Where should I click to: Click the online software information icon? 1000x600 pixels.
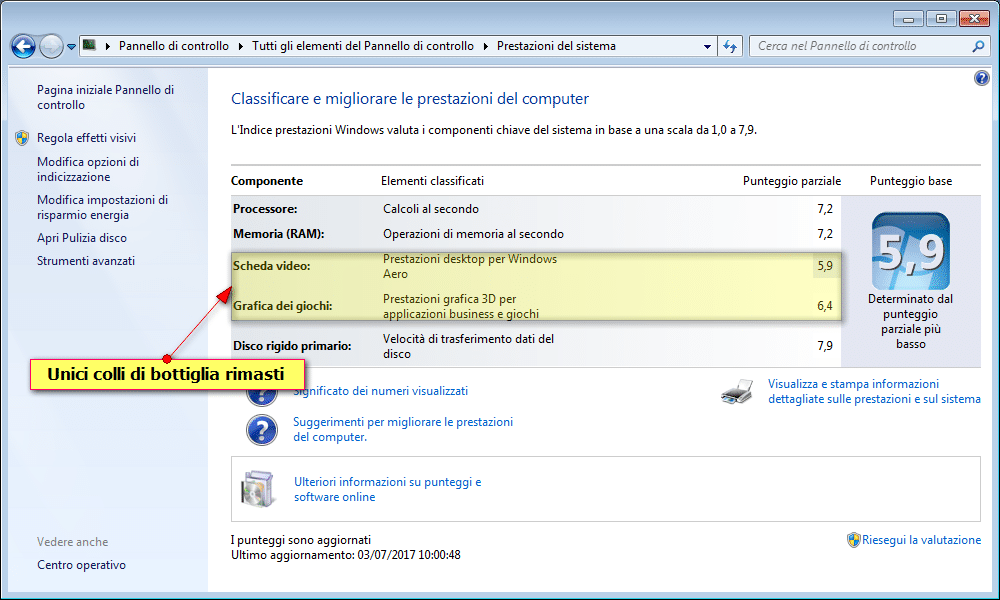pos(256,488)
